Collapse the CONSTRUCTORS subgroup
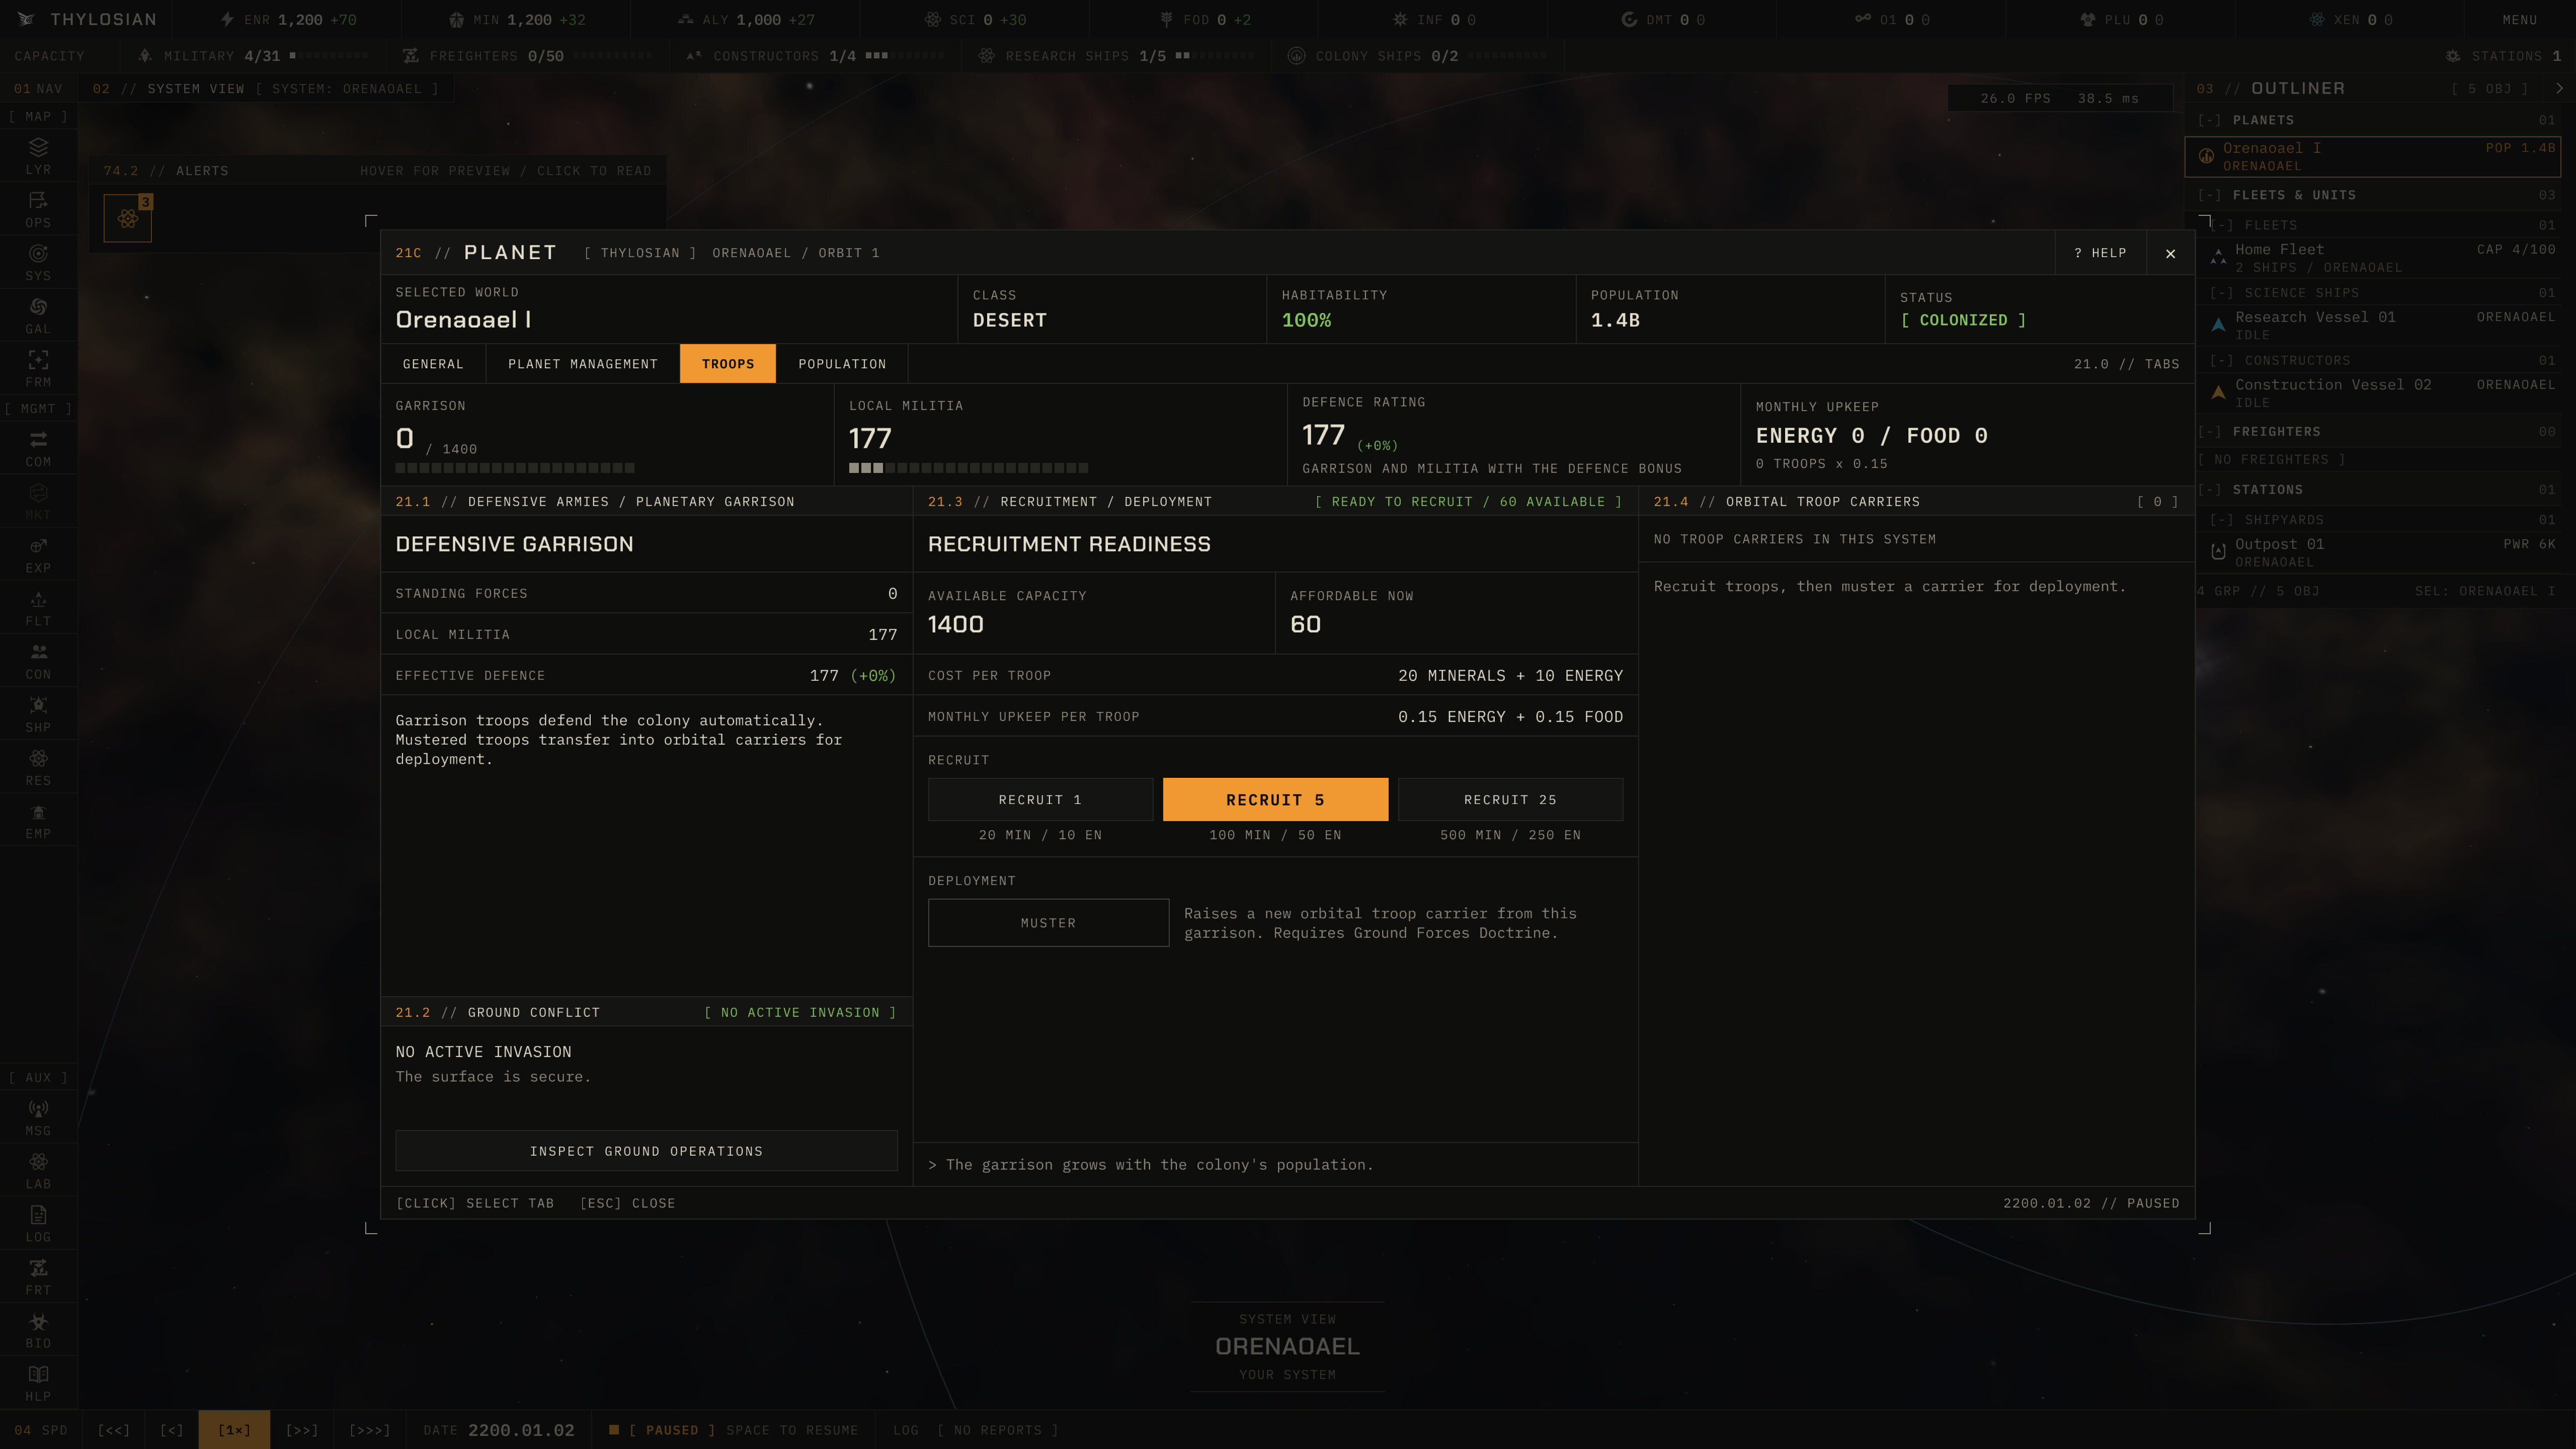 (2221, 360)
